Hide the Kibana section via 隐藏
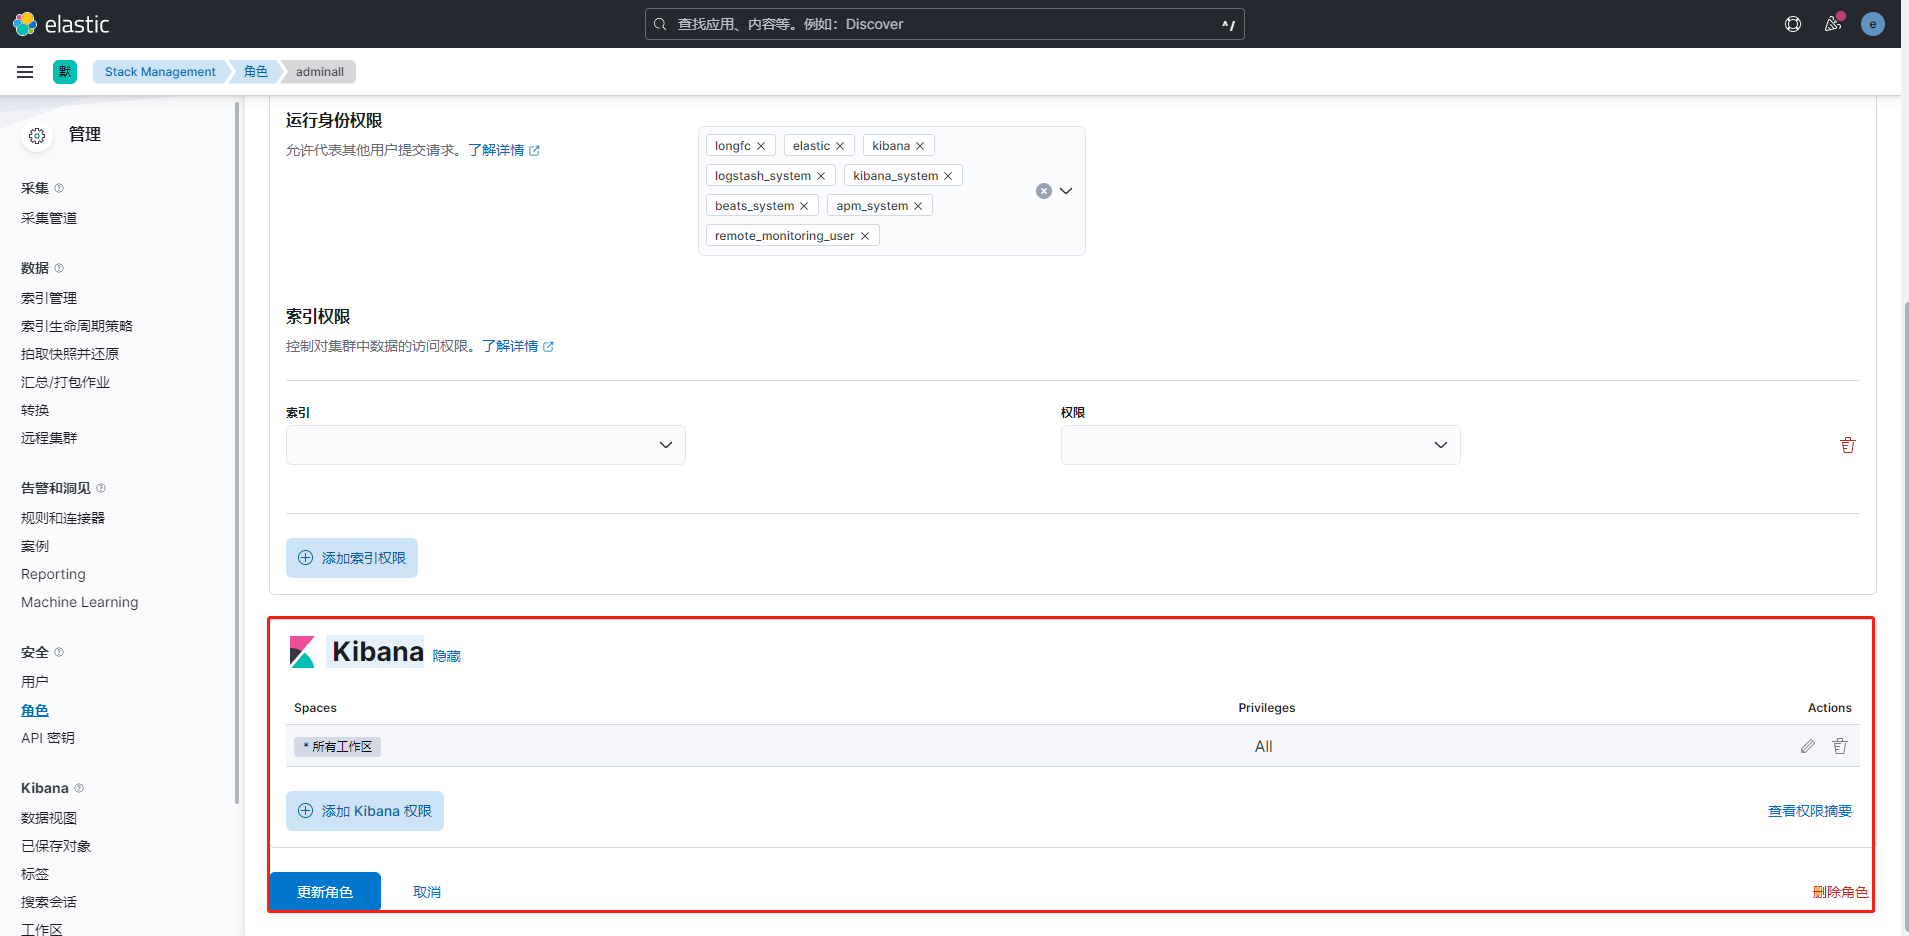 [447, 656]
